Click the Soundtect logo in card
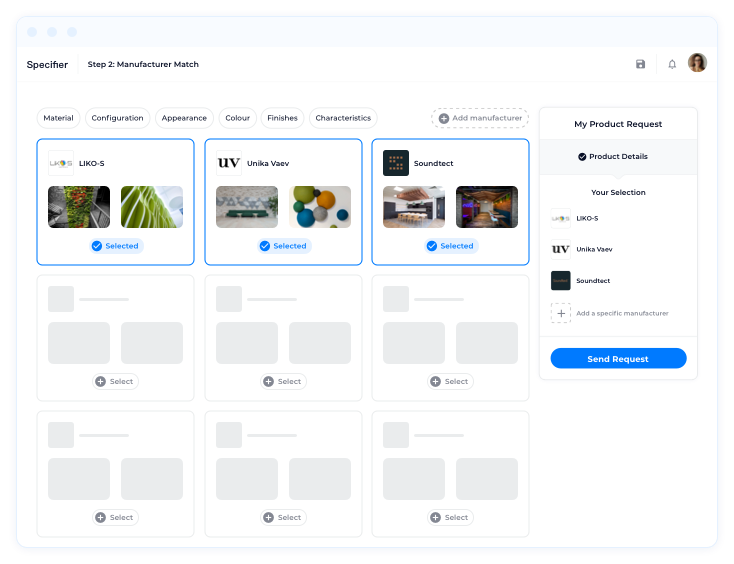734x564 pixels. (x=396, y=163)
